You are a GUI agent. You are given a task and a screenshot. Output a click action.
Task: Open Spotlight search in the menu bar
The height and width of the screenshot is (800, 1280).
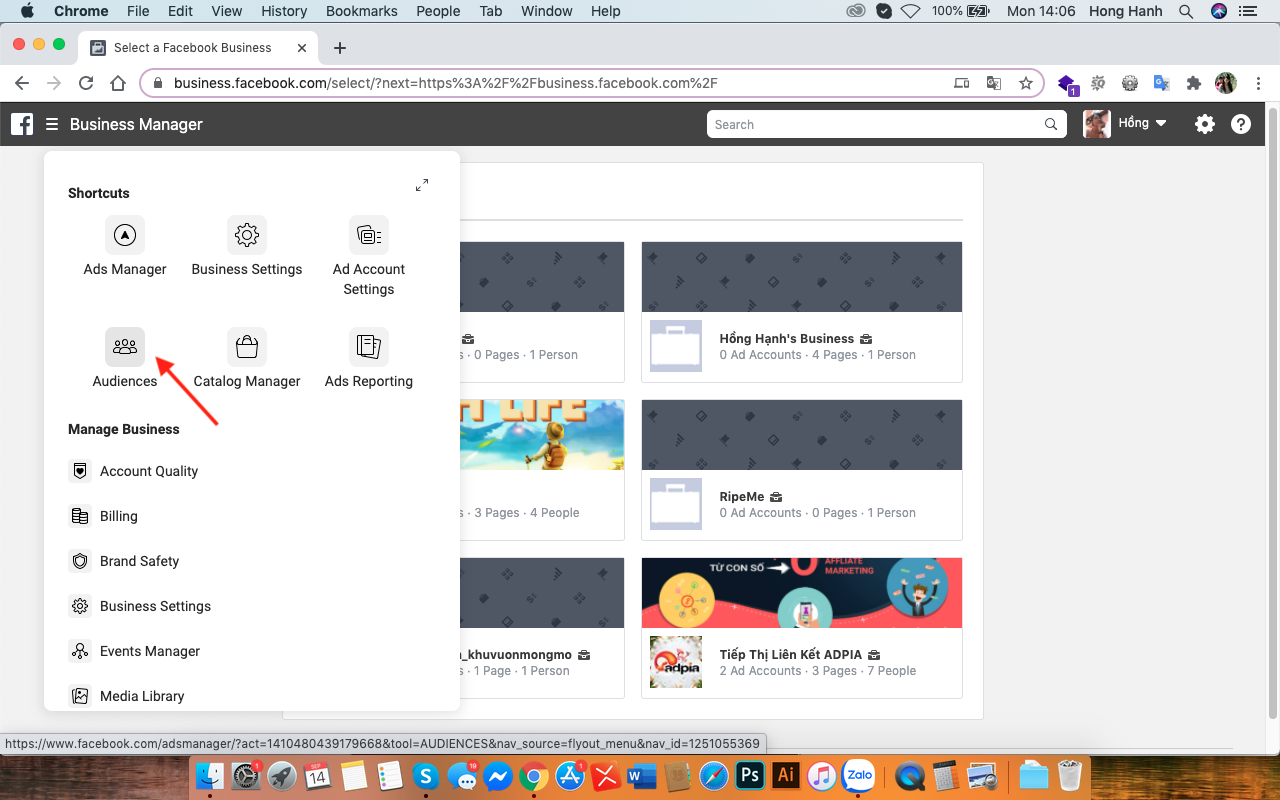1186,11
